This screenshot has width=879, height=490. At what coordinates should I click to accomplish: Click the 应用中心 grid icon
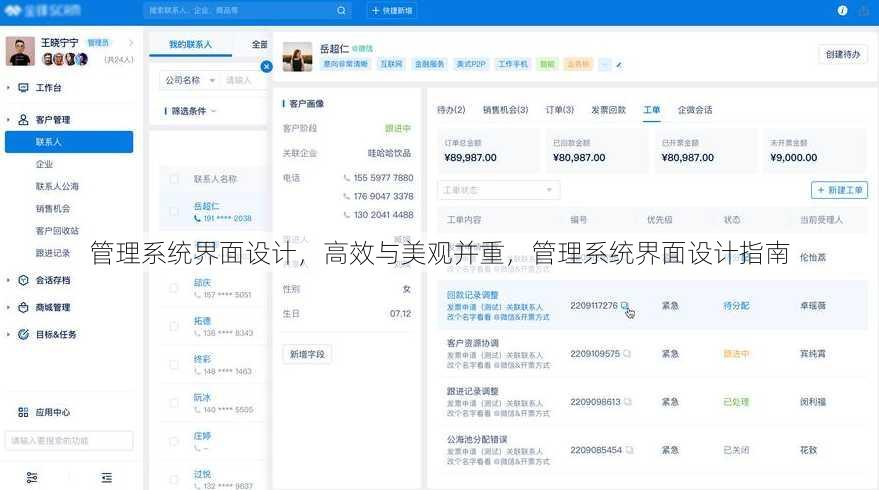coord(23,412)
